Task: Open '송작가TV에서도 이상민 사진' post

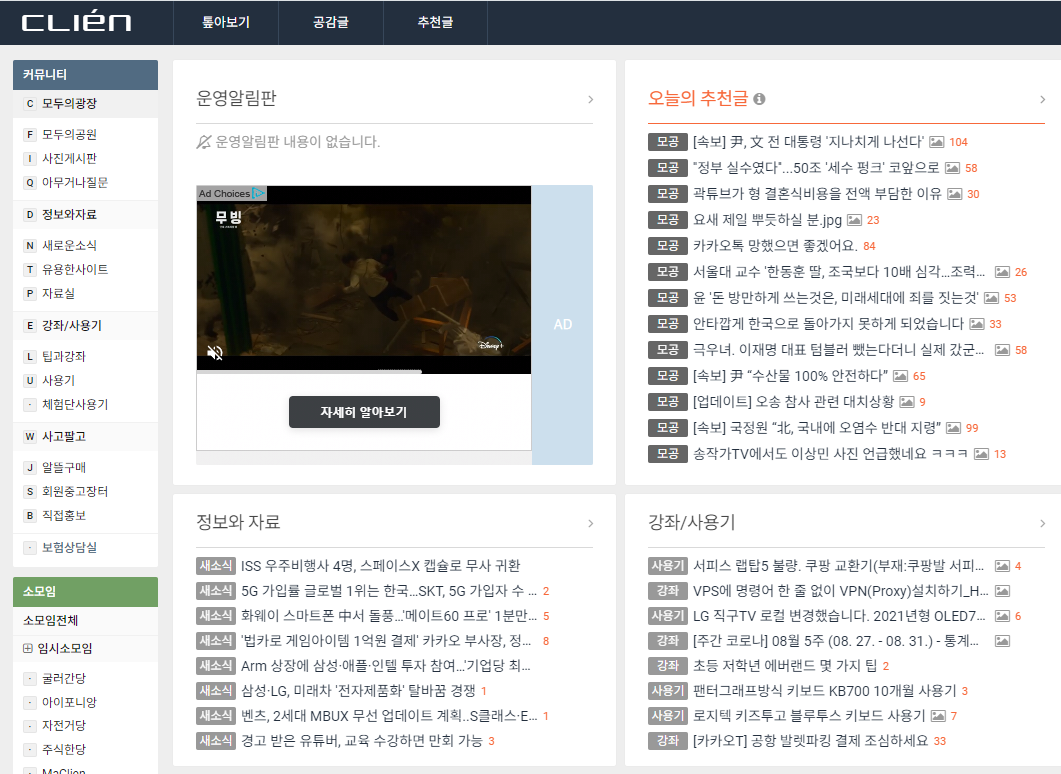Action: tap(830, 454)
